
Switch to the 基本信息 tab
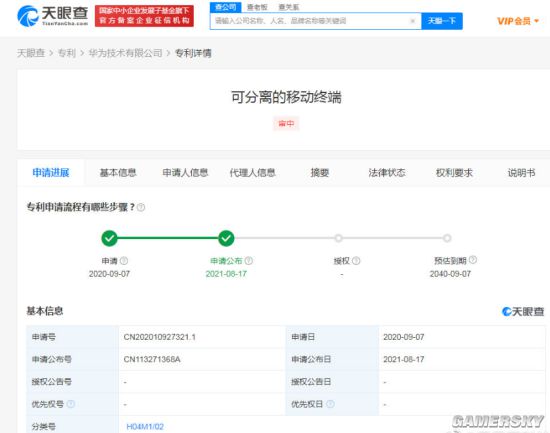tap(118, 173)
